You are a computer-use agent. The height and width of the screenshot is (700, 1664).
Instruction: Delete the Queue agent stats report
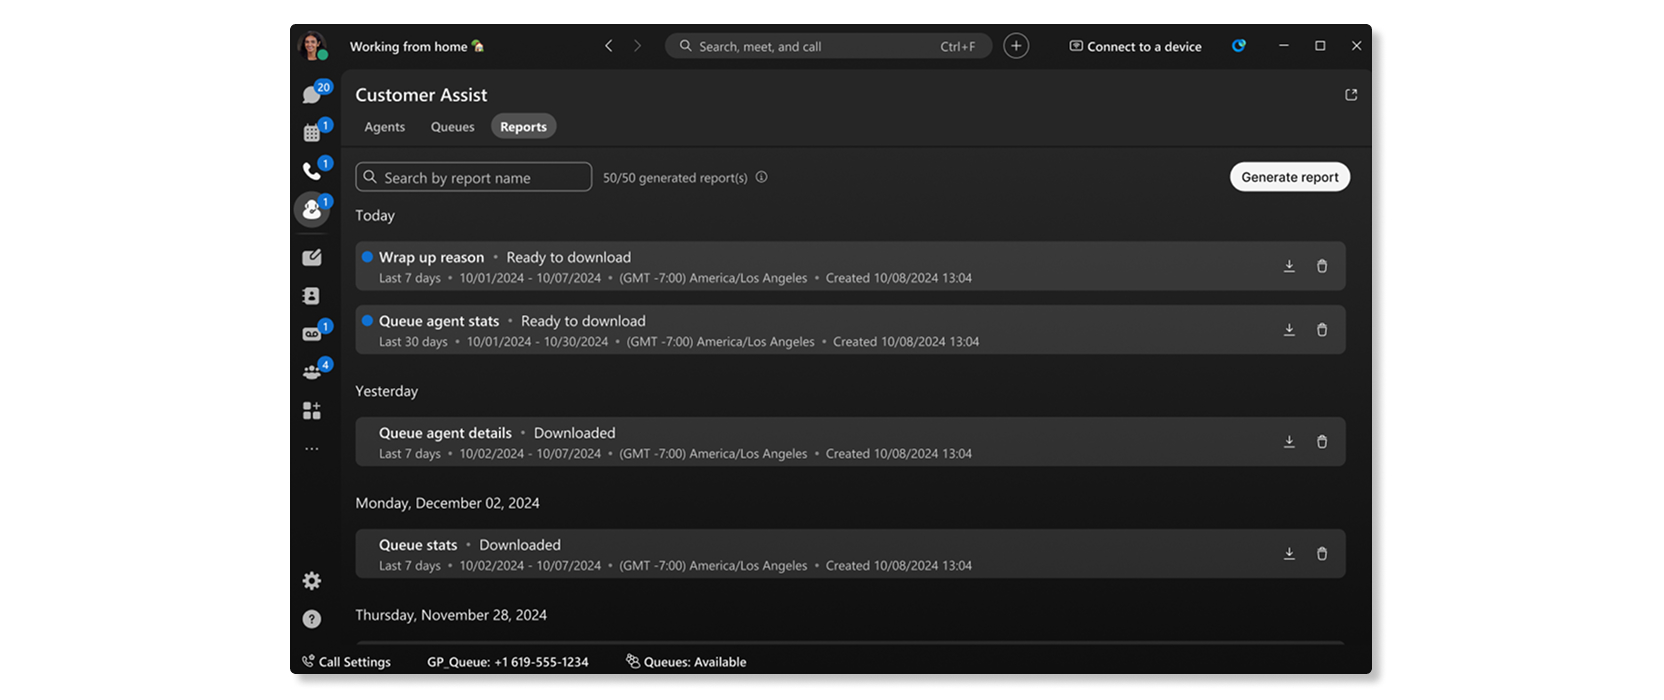pos(1322,330)
